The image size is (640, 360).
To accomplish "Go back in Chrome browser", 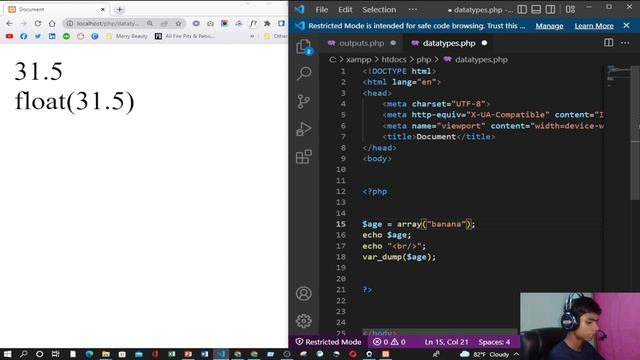I will tap(9, 23).
